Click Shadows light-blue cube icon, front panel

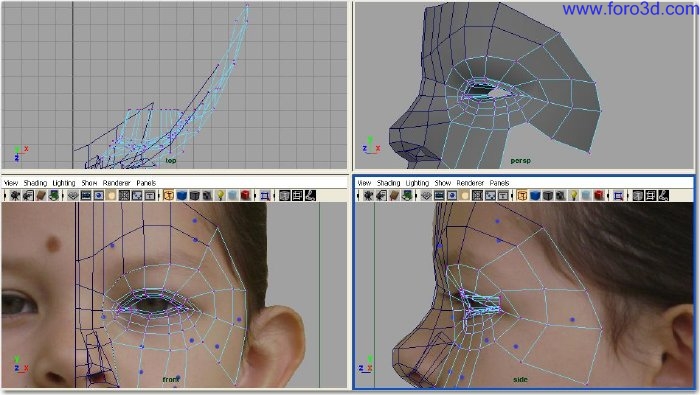click(233, 195)
